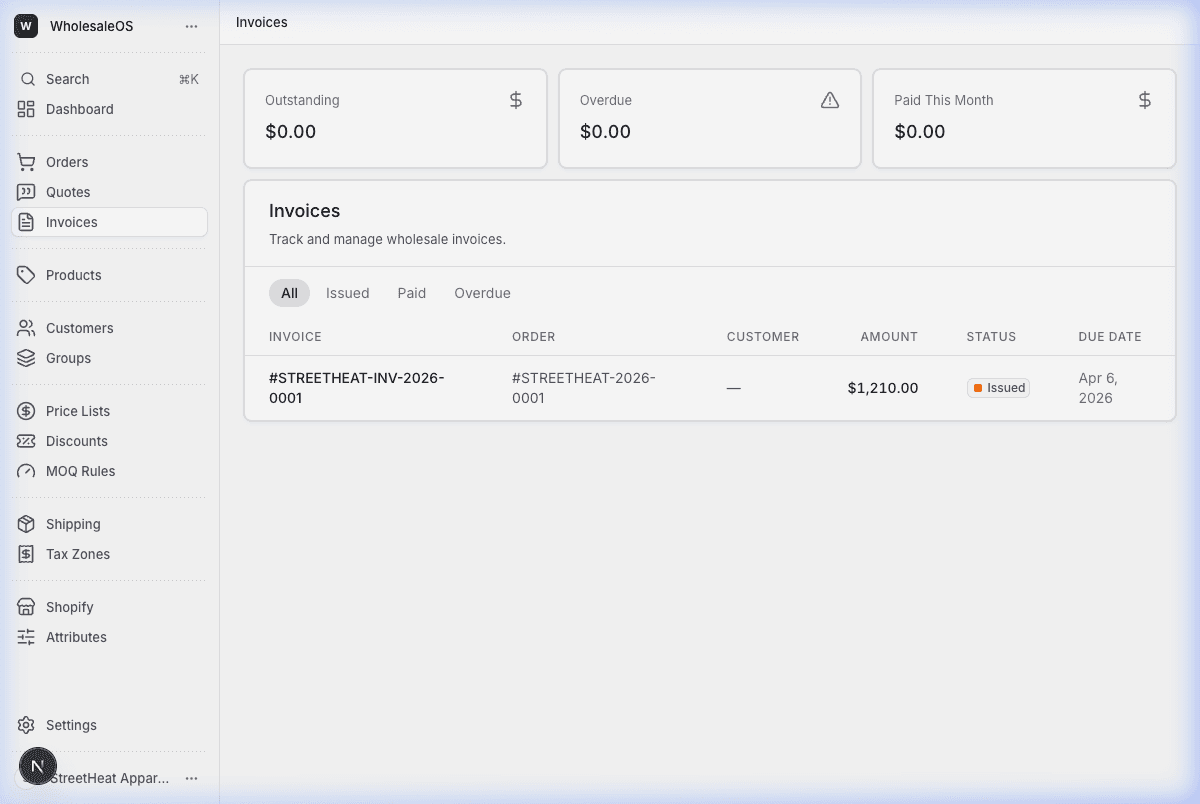This screenshot has width=1200, height=804.
Task: Toggle the Issued invoice filter
Action: tap(347, 293)
